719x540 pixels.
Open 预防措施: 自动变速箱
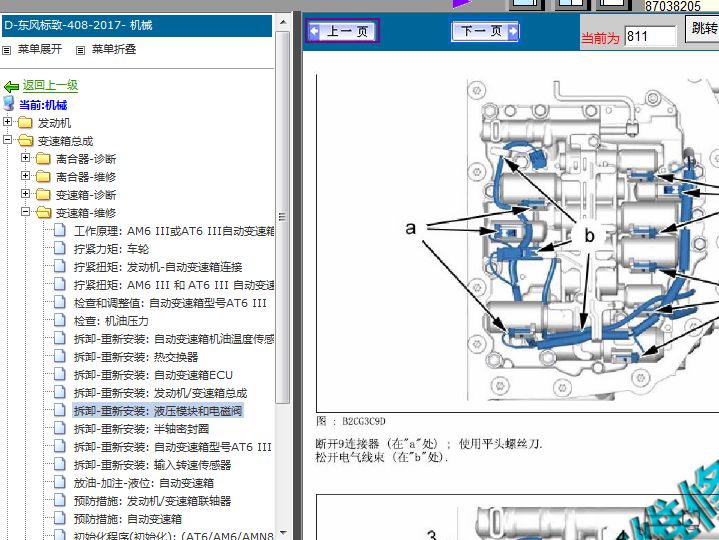click(x=127, y=519)
